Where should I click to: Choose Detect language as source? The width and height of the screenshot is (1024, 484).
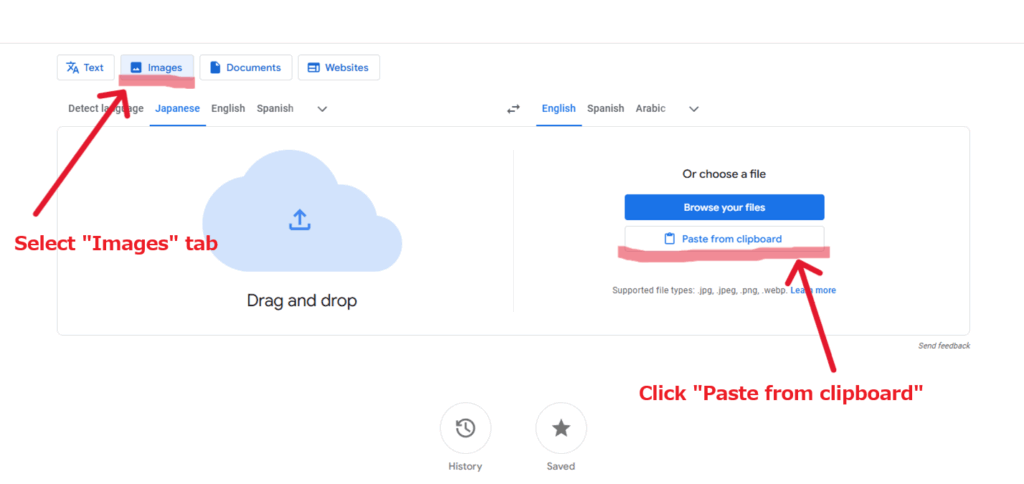(x=106, y=108)
